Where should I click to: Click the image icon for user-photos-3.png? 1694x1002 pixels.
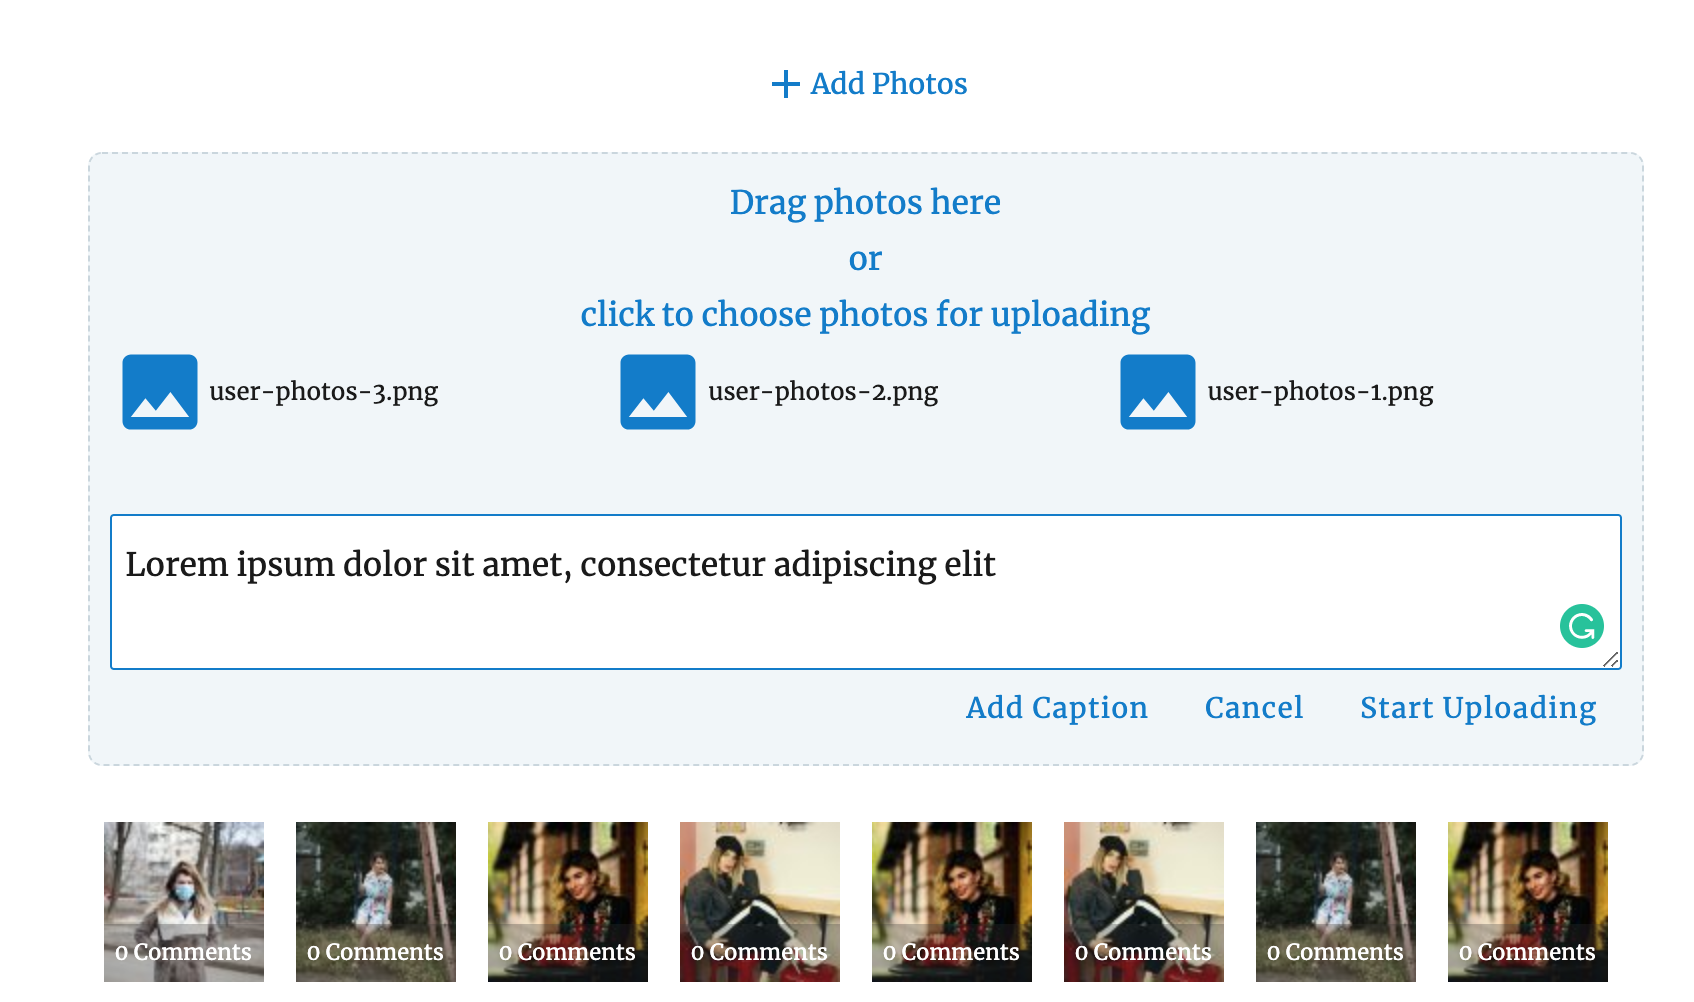point(160,392)
